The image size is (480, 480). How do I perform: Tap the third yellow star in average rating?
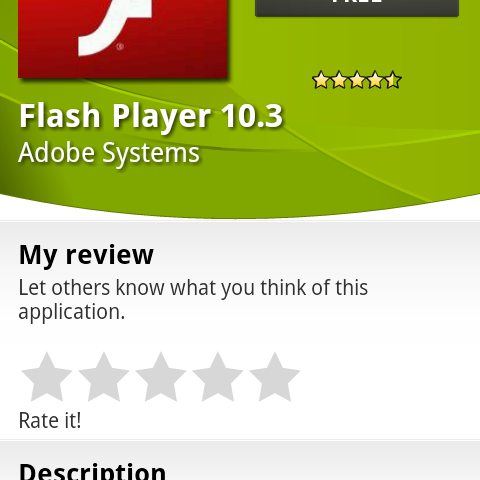tap(357, 80)
